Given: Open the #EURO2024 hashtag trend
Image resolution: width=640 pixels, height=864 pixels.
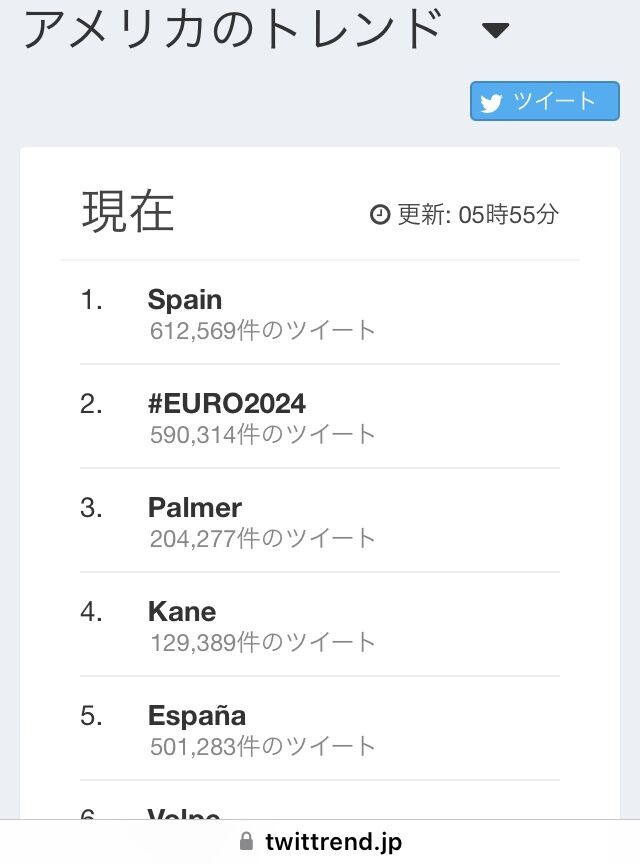Looking at the screenshot, I should 227,403.
